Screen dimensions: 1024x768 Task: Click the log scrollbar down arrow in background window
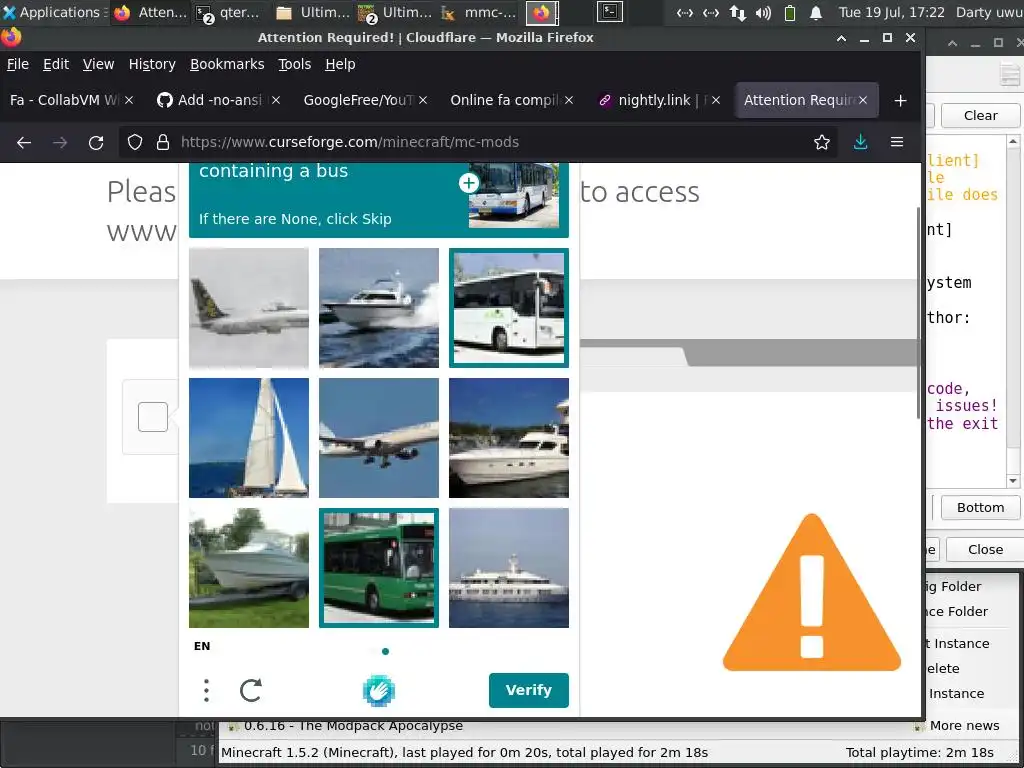pos(1013,481)
